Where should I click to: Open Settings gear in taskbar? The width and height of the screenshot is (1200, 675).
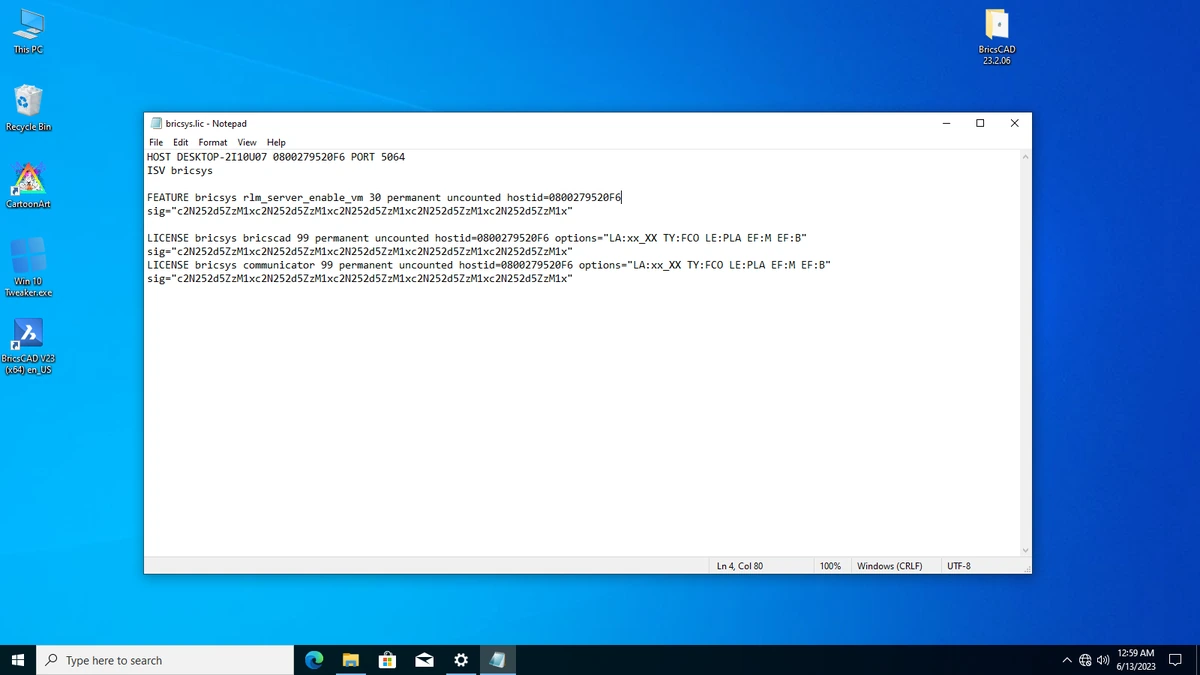coord(460,660)
